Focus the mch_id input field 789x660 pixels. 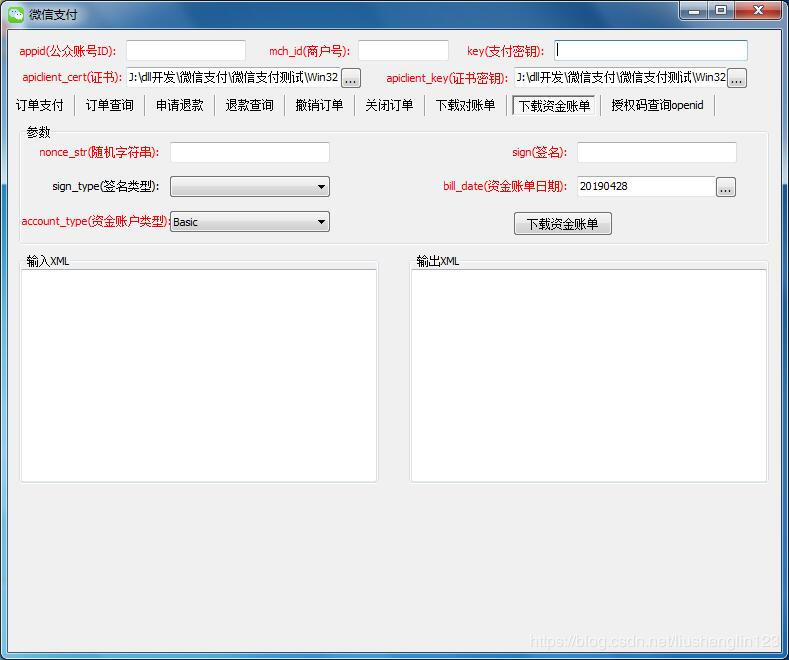click(403, 51)
